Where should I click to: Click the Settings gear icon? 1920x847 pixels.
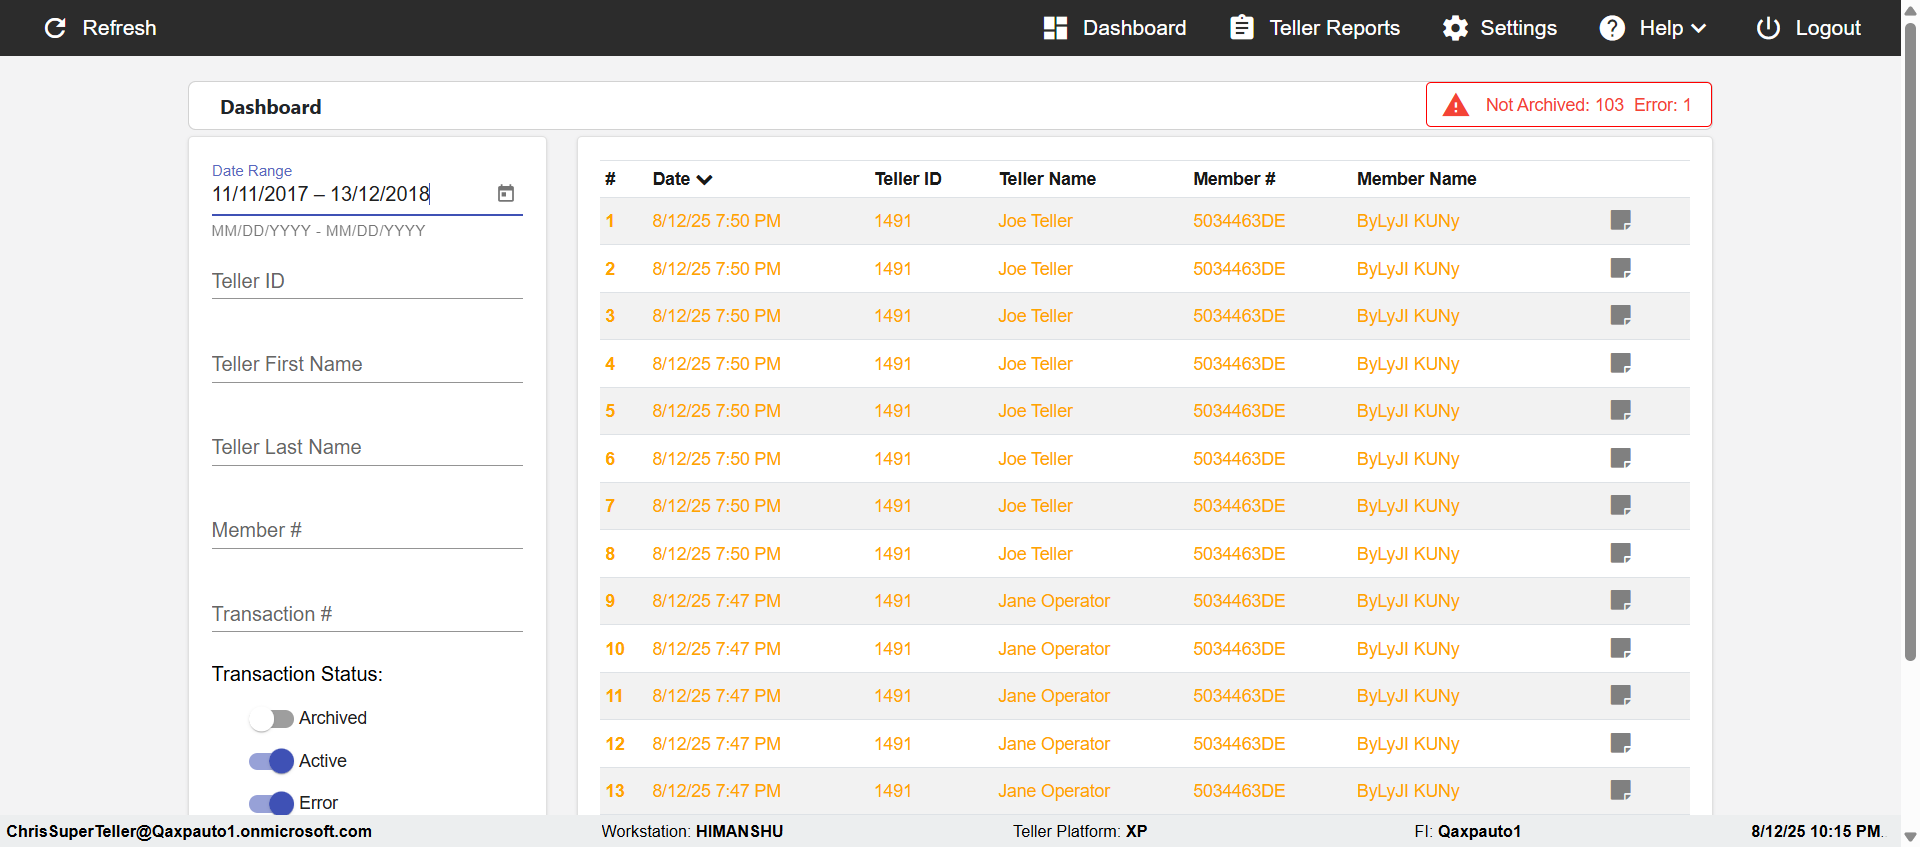(1455, 28)
